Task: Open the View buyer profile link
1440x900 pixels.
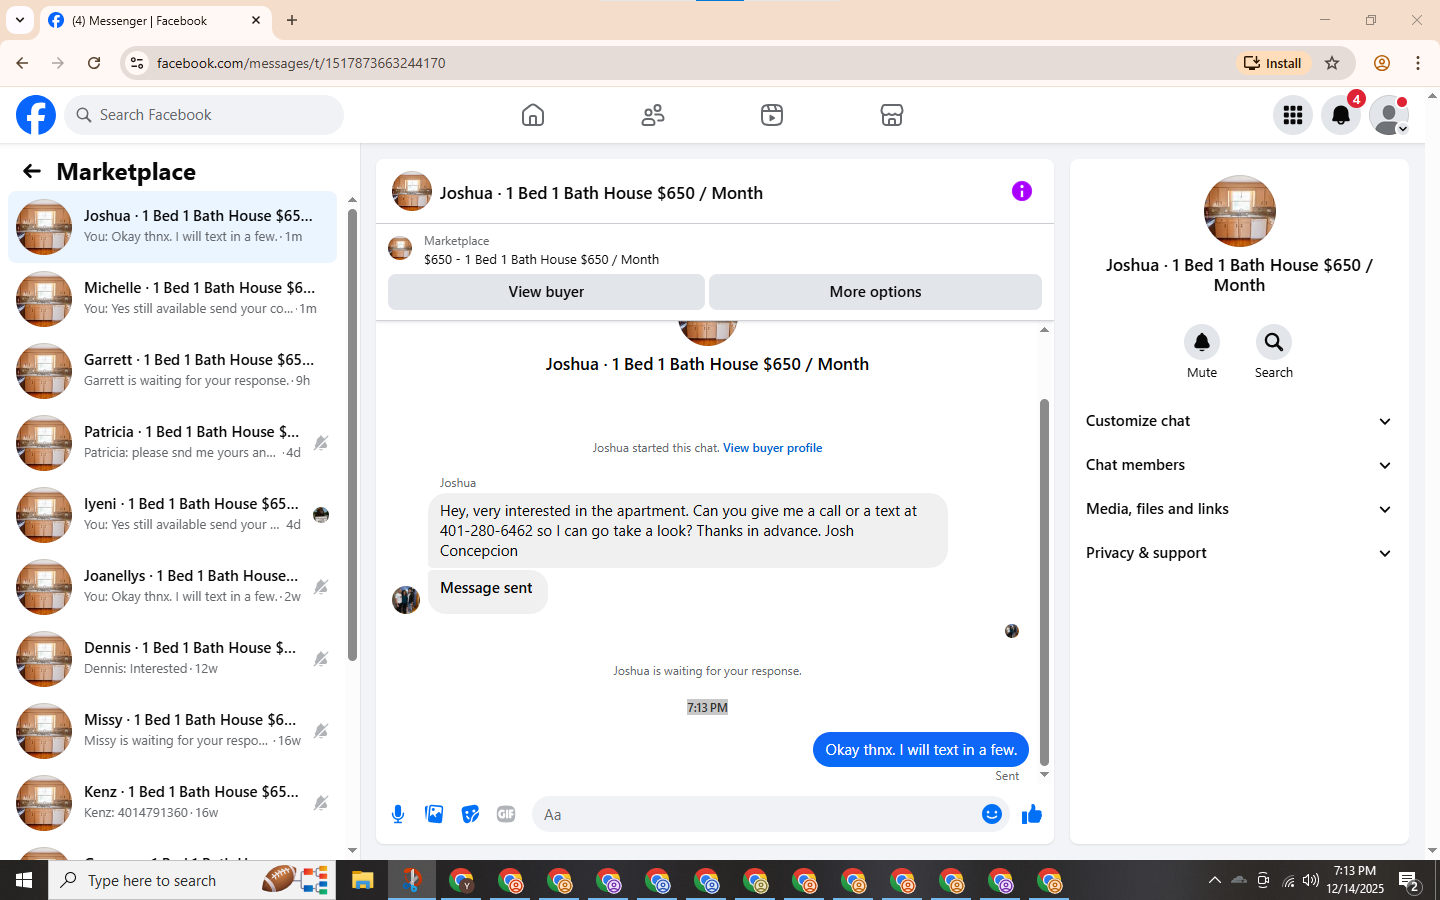Action: point(772,448)
